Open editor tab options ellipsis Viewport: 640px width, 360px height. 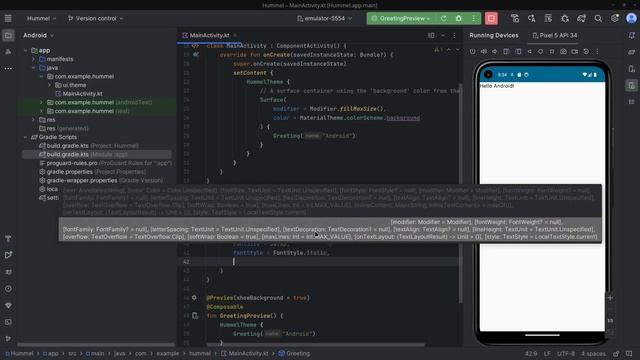coord(454,36)
